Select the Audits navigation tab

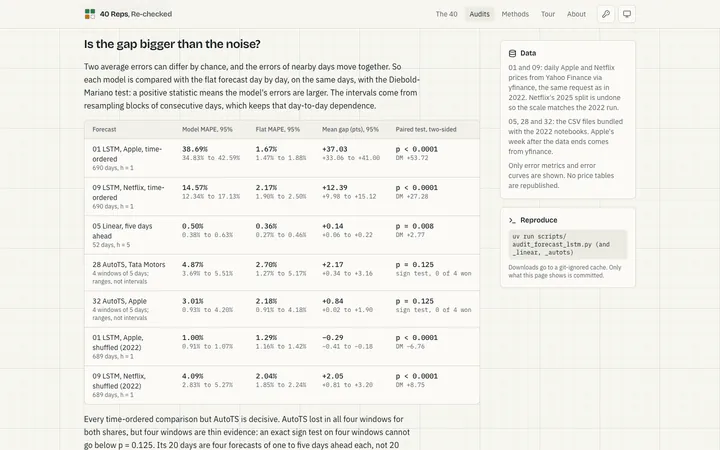coord(479,14)
